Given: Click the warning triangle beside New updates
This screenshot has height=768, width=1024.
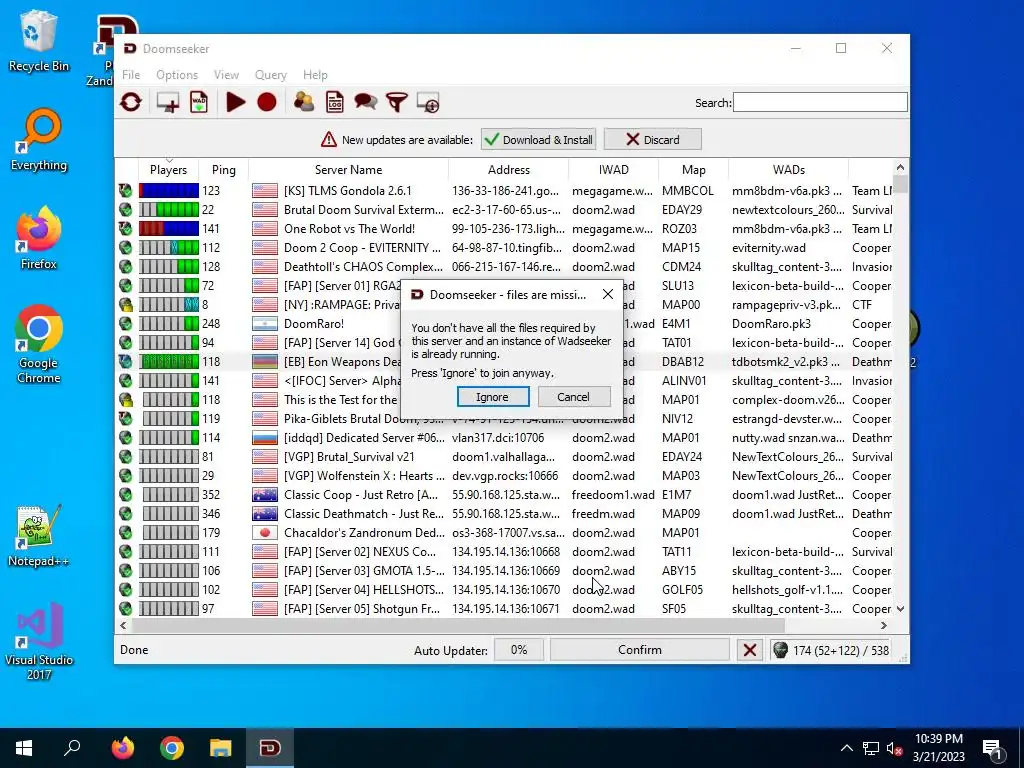Looking at the screenshot, I should tap(329, 140).
